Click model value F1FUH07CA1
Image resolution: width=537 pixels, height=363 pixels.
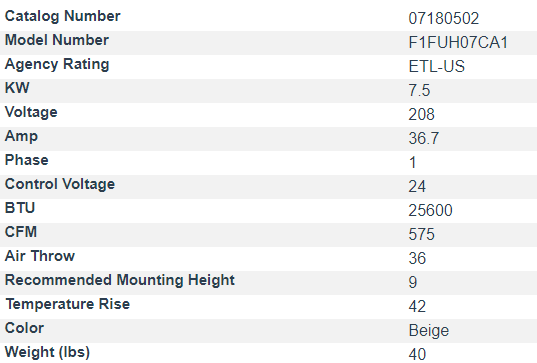tap(458, 42)
